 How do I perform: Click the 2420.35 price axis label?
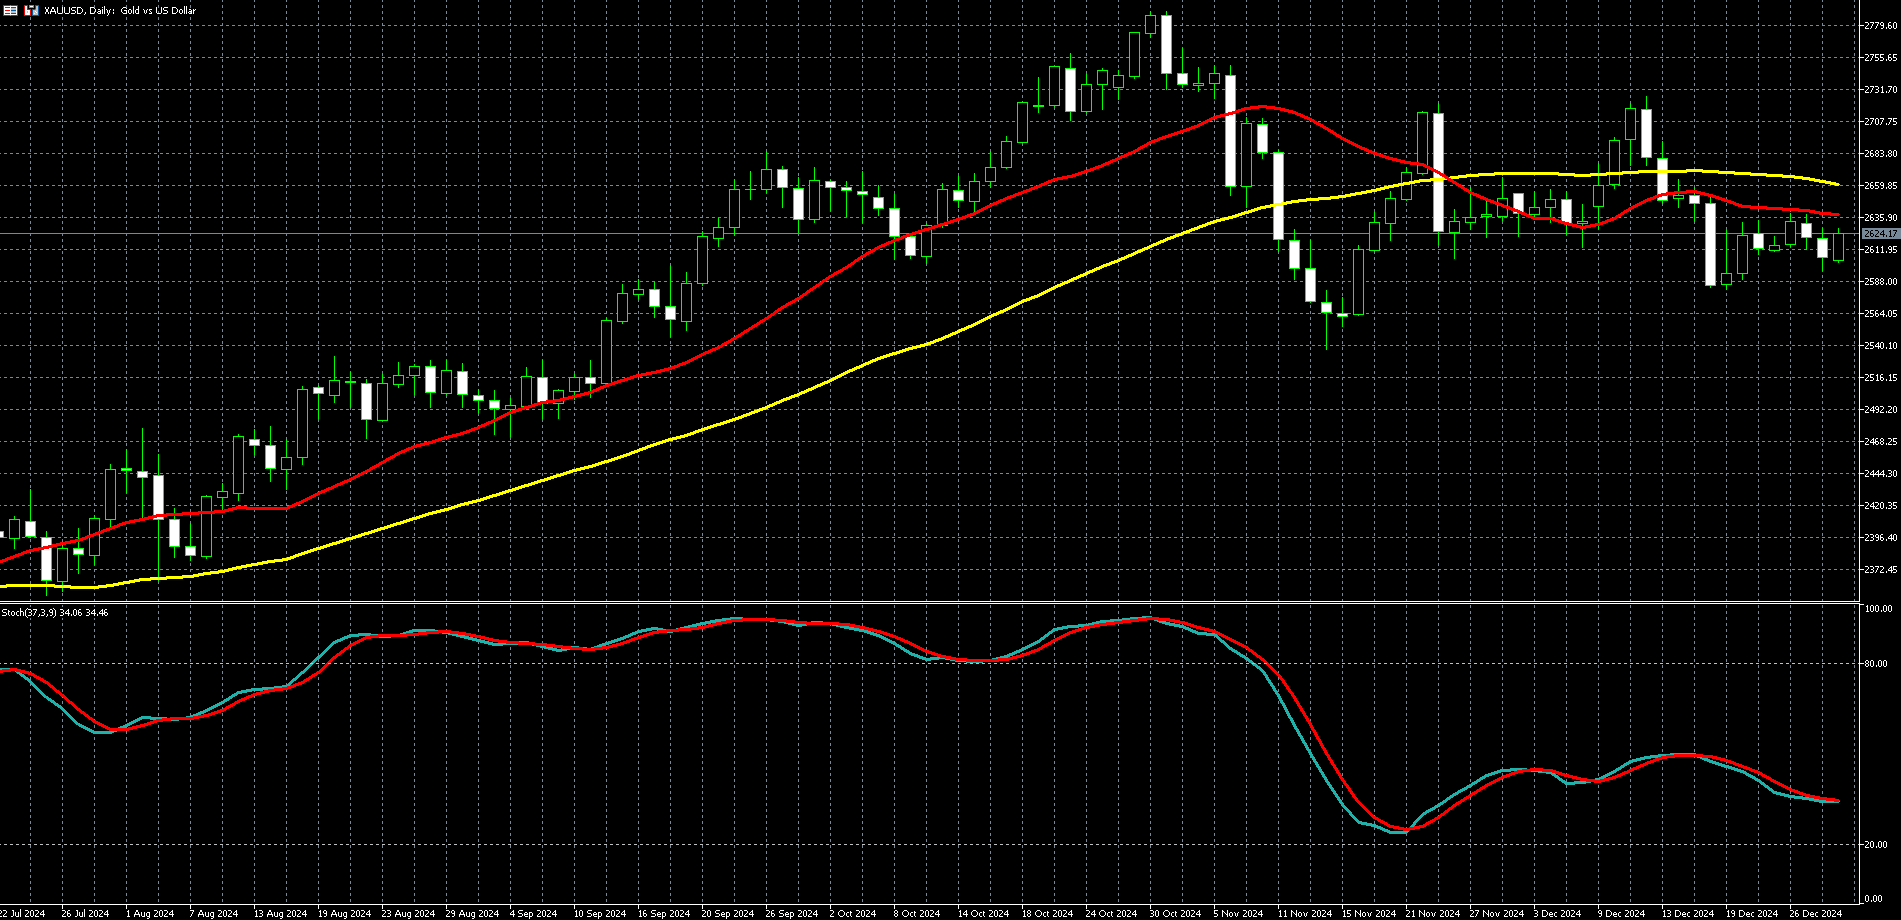pos(1881,506)
